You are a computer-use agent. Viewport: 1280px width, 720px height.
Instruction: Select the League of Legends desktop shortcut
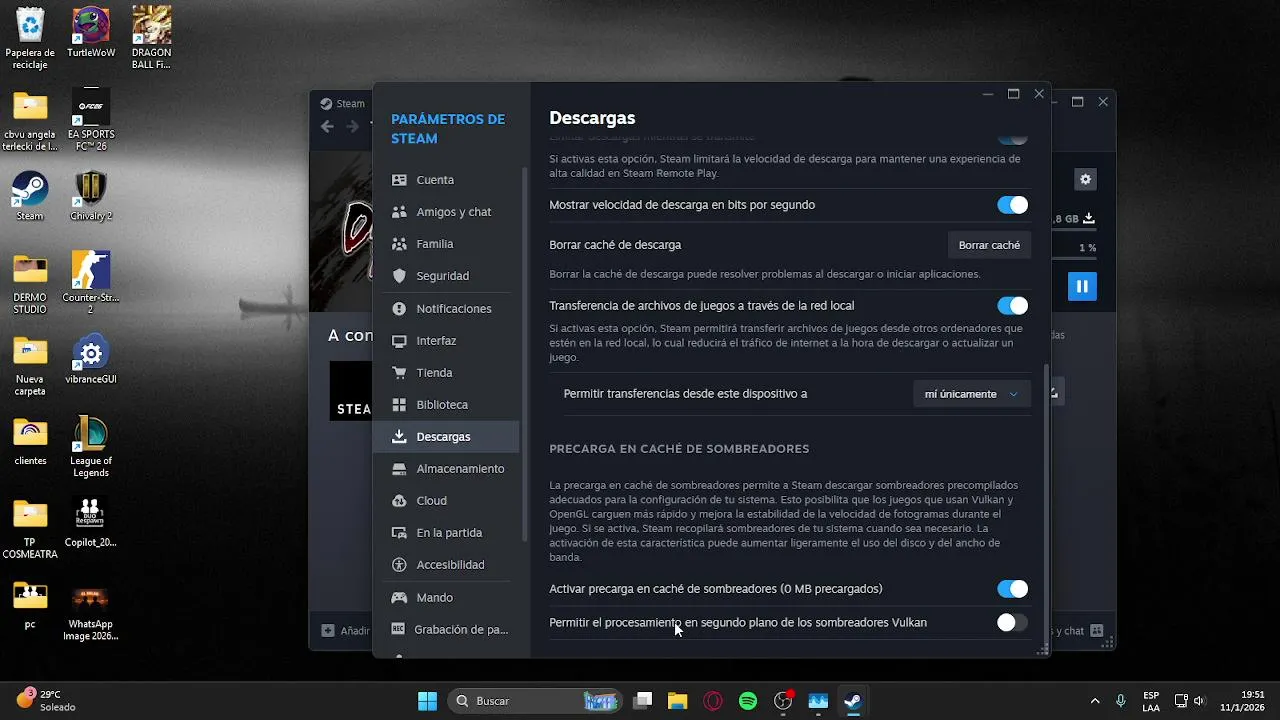tap(91, 446)
